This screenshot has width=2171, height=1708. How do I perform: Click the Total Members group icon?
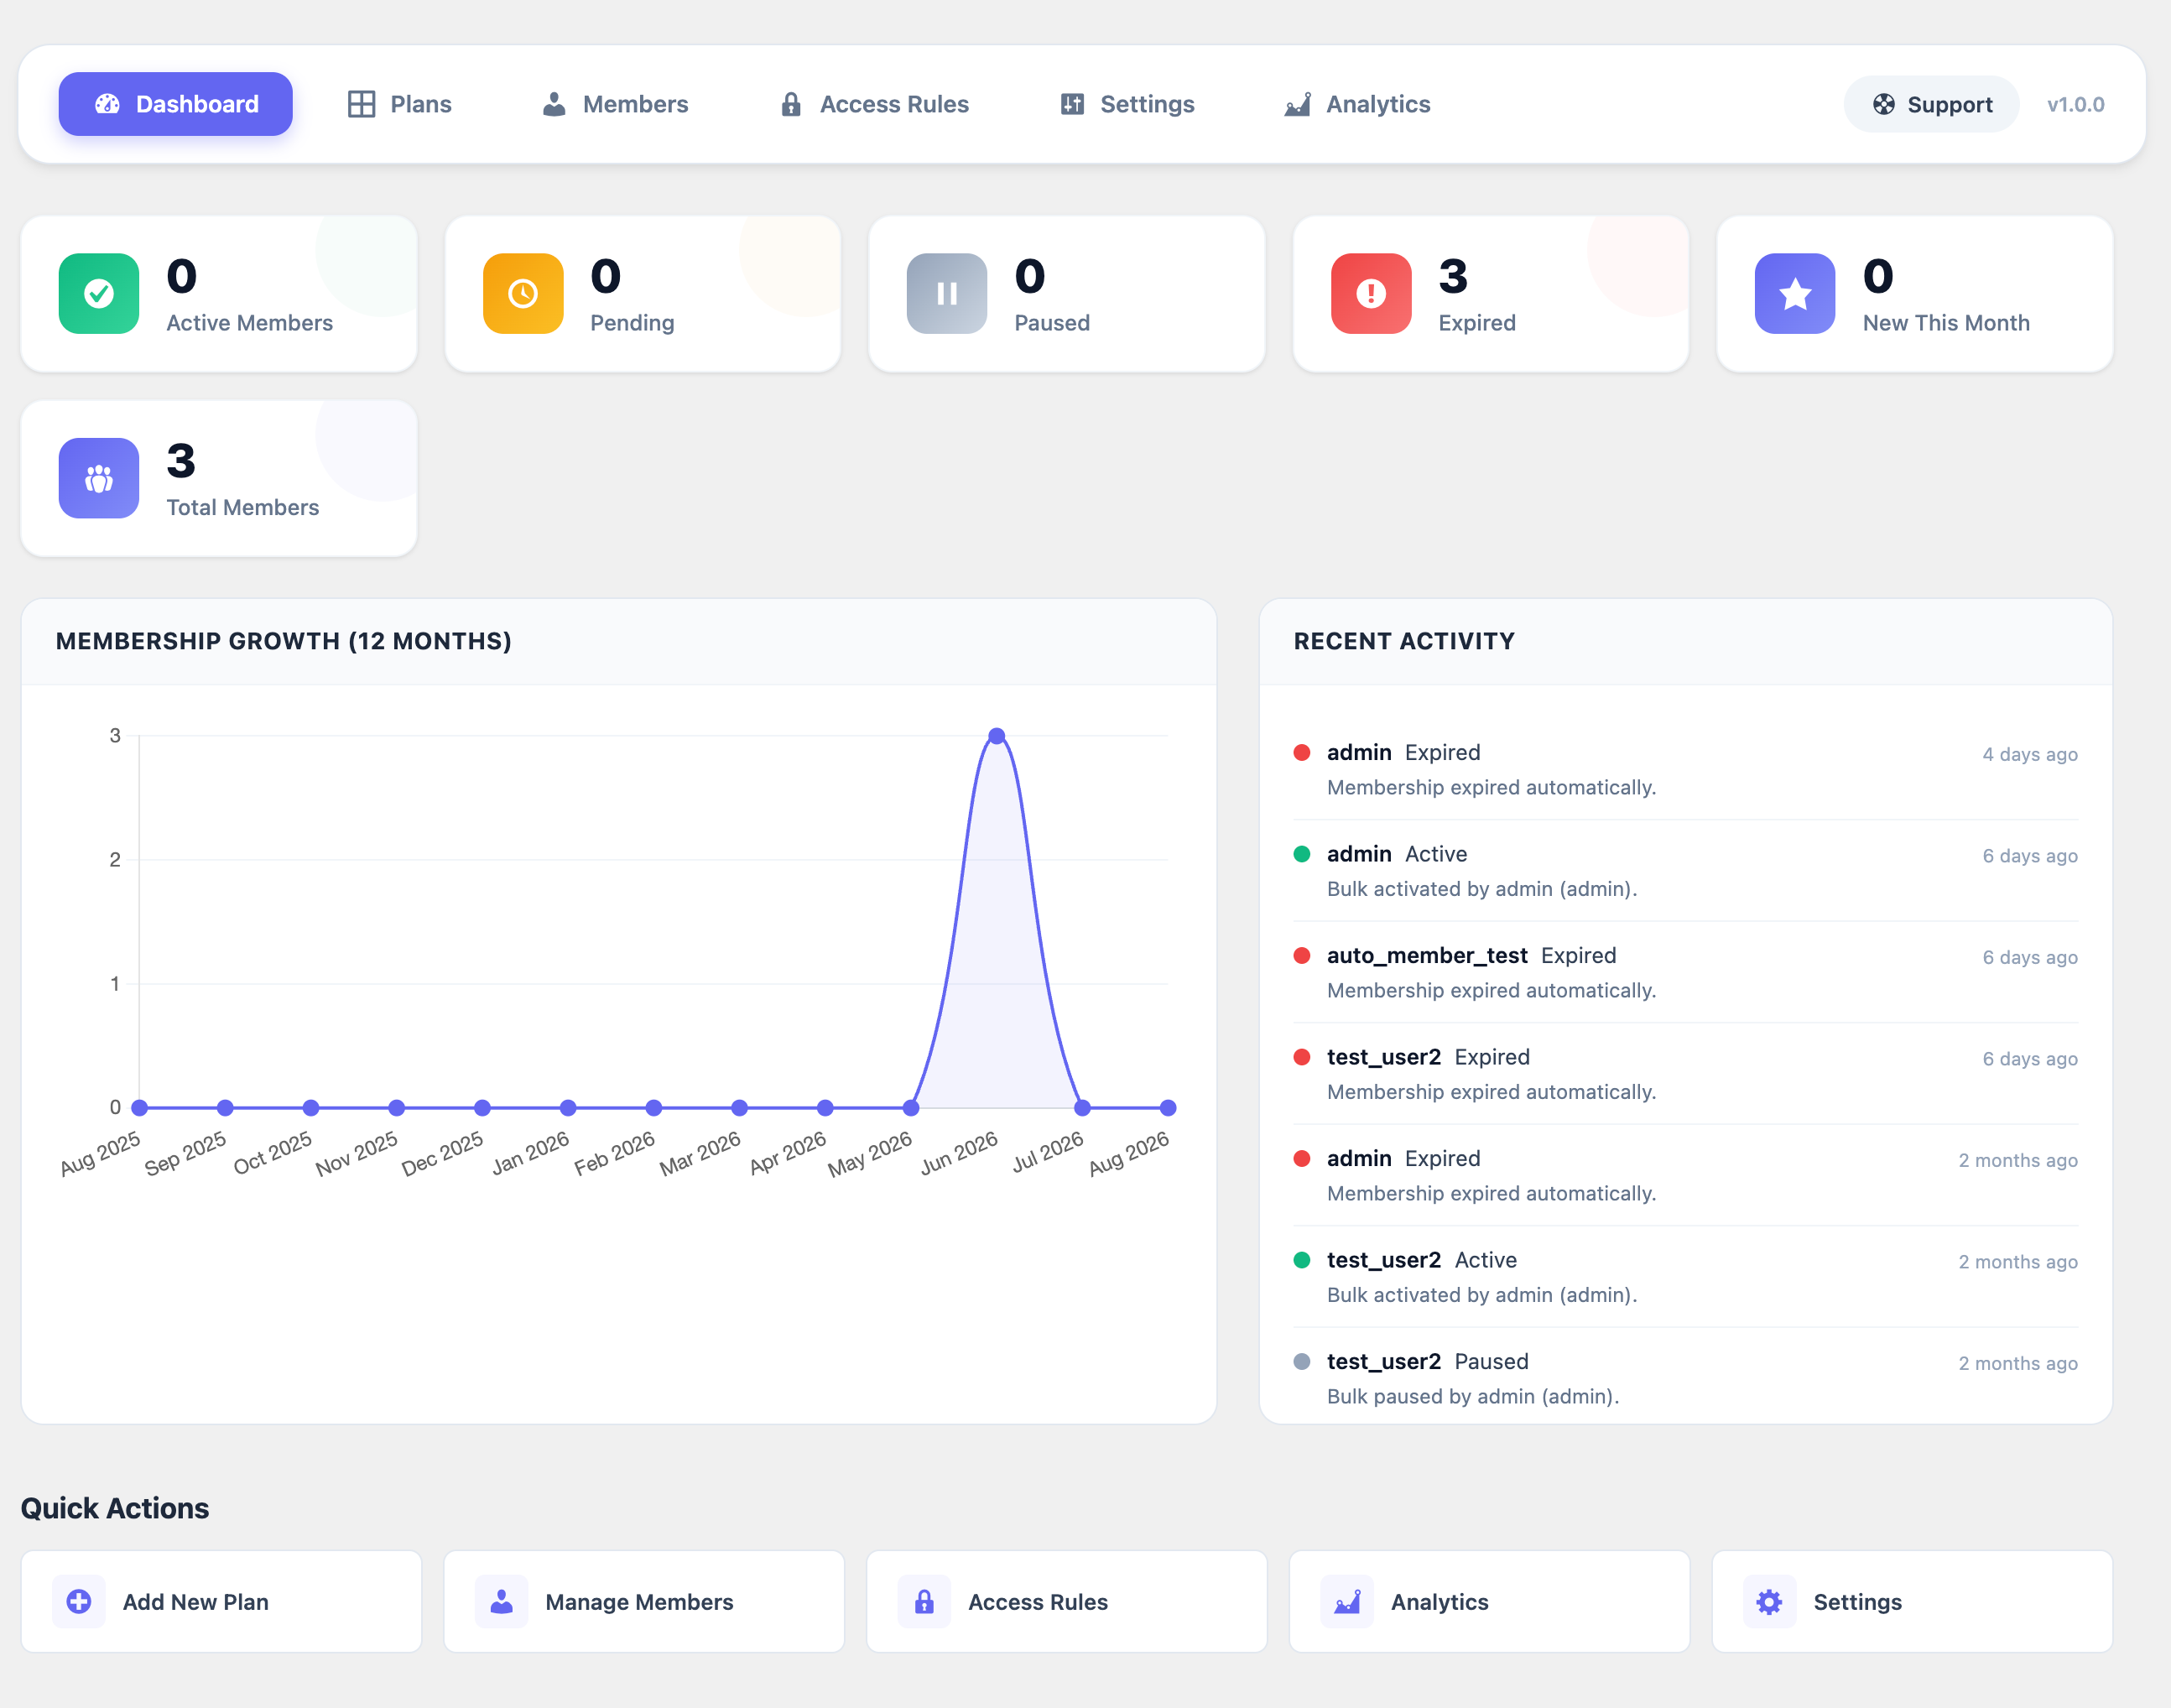tap(98, 478)
